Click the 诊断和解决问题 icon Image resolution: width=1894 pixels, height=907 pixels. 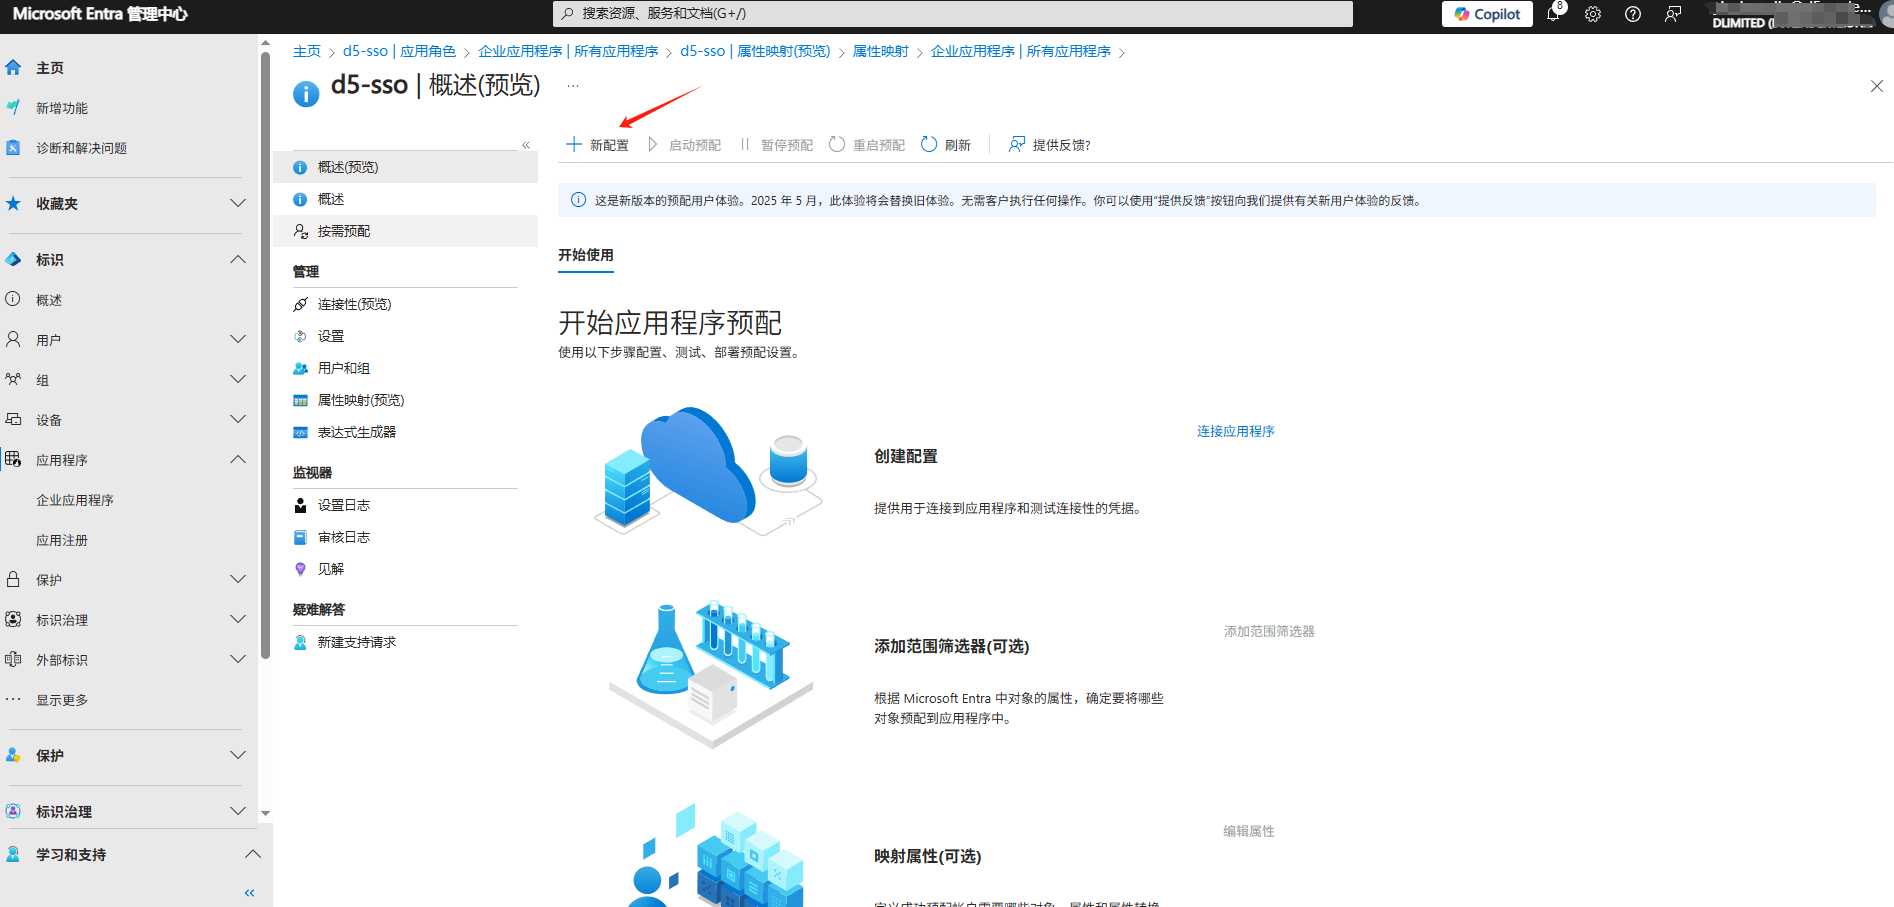click(x=13, y=148)
